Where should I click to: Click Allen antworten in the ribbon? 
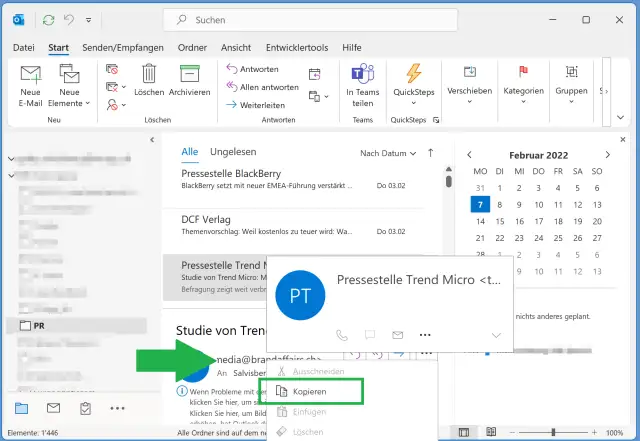tap(262, 87)
